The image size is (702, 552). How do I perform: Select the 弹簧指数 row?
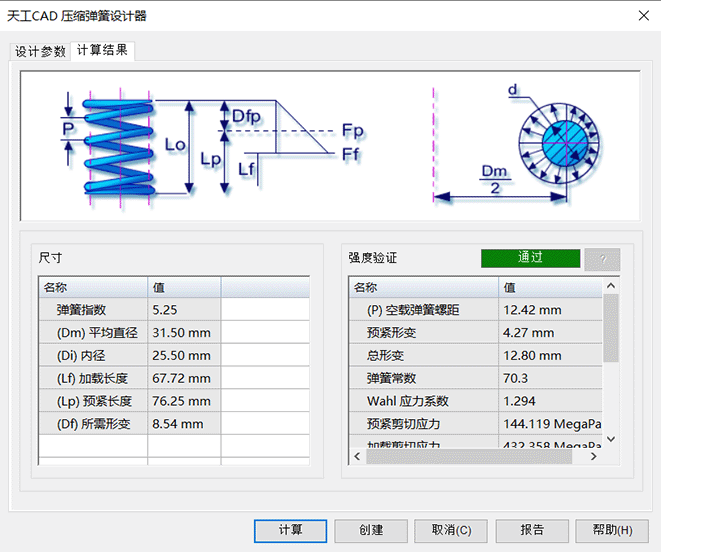174,310
